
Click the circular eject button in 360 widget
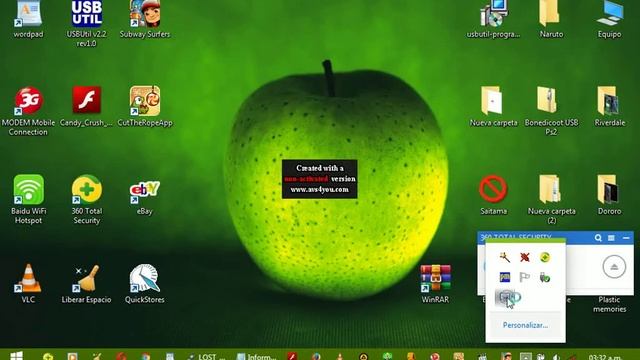[614, 267]
